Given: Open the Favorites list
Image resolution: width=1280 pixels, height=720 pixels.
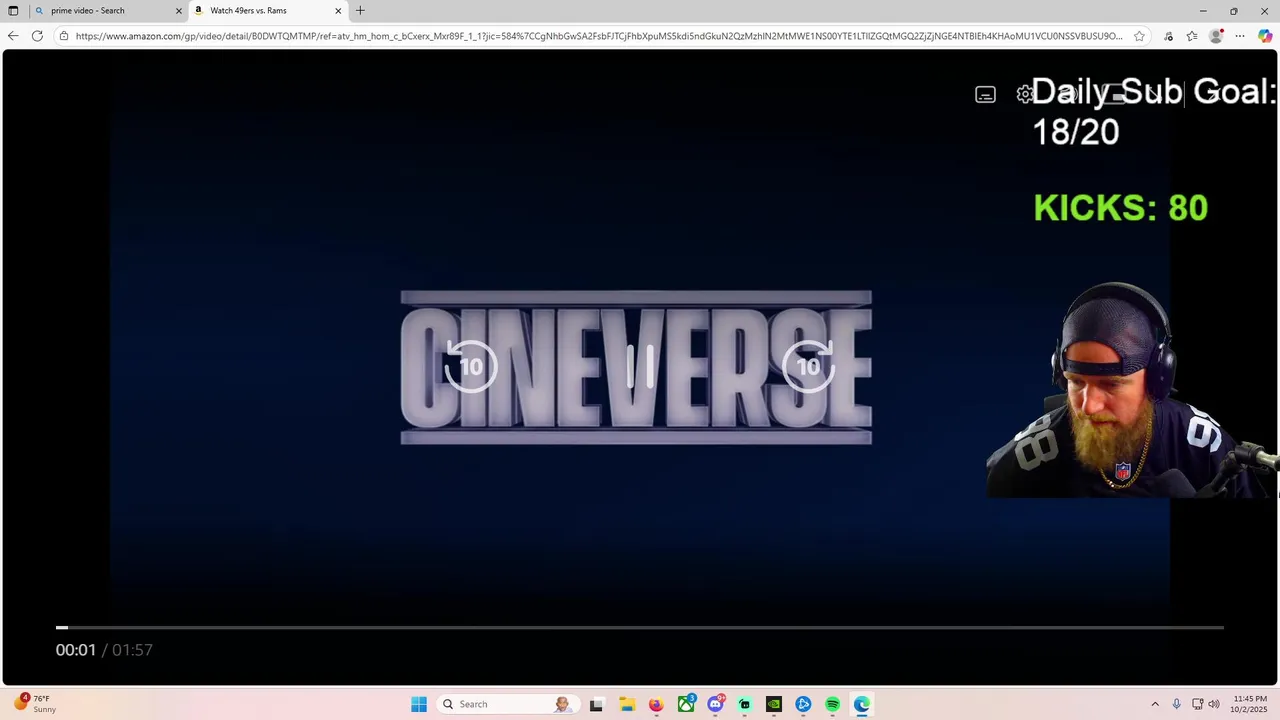Looking at the screenshot, I should 1192,36.
